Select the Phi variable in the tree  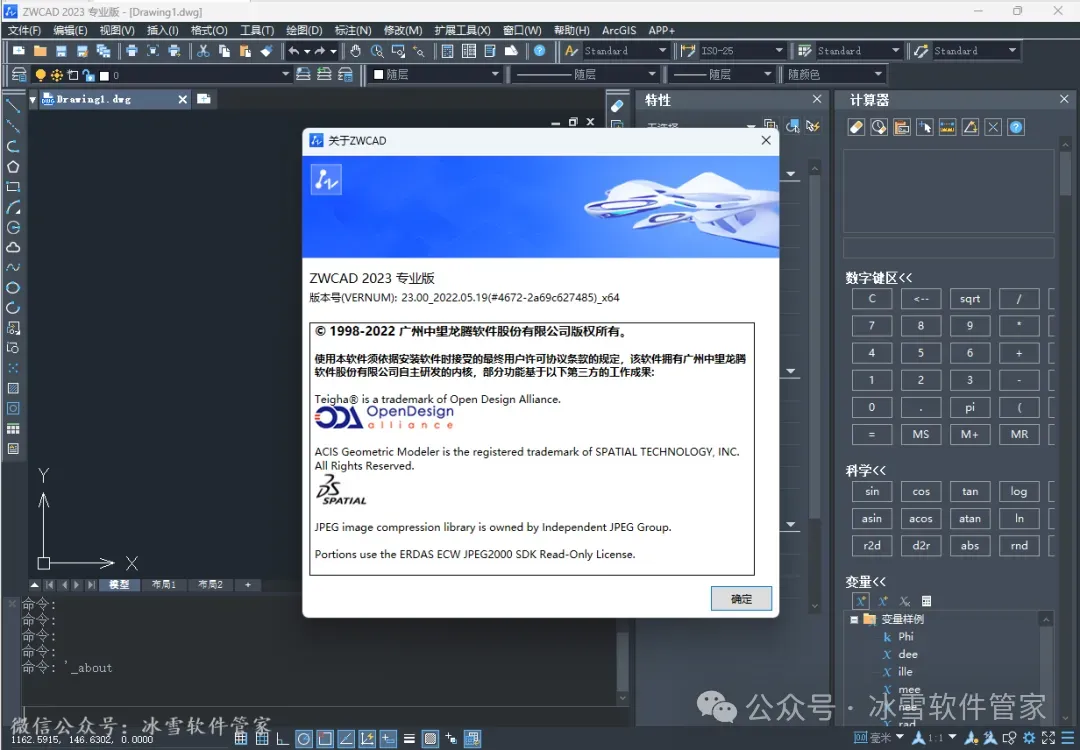tap(906, 637)
